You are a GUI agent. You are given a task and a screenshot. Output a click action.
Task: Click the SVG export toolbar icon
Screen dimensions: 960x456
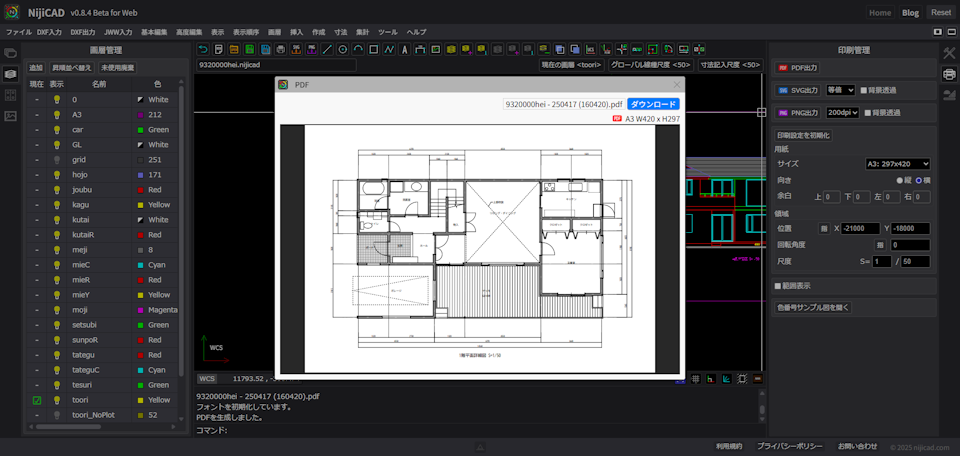(x=296, y=50)
